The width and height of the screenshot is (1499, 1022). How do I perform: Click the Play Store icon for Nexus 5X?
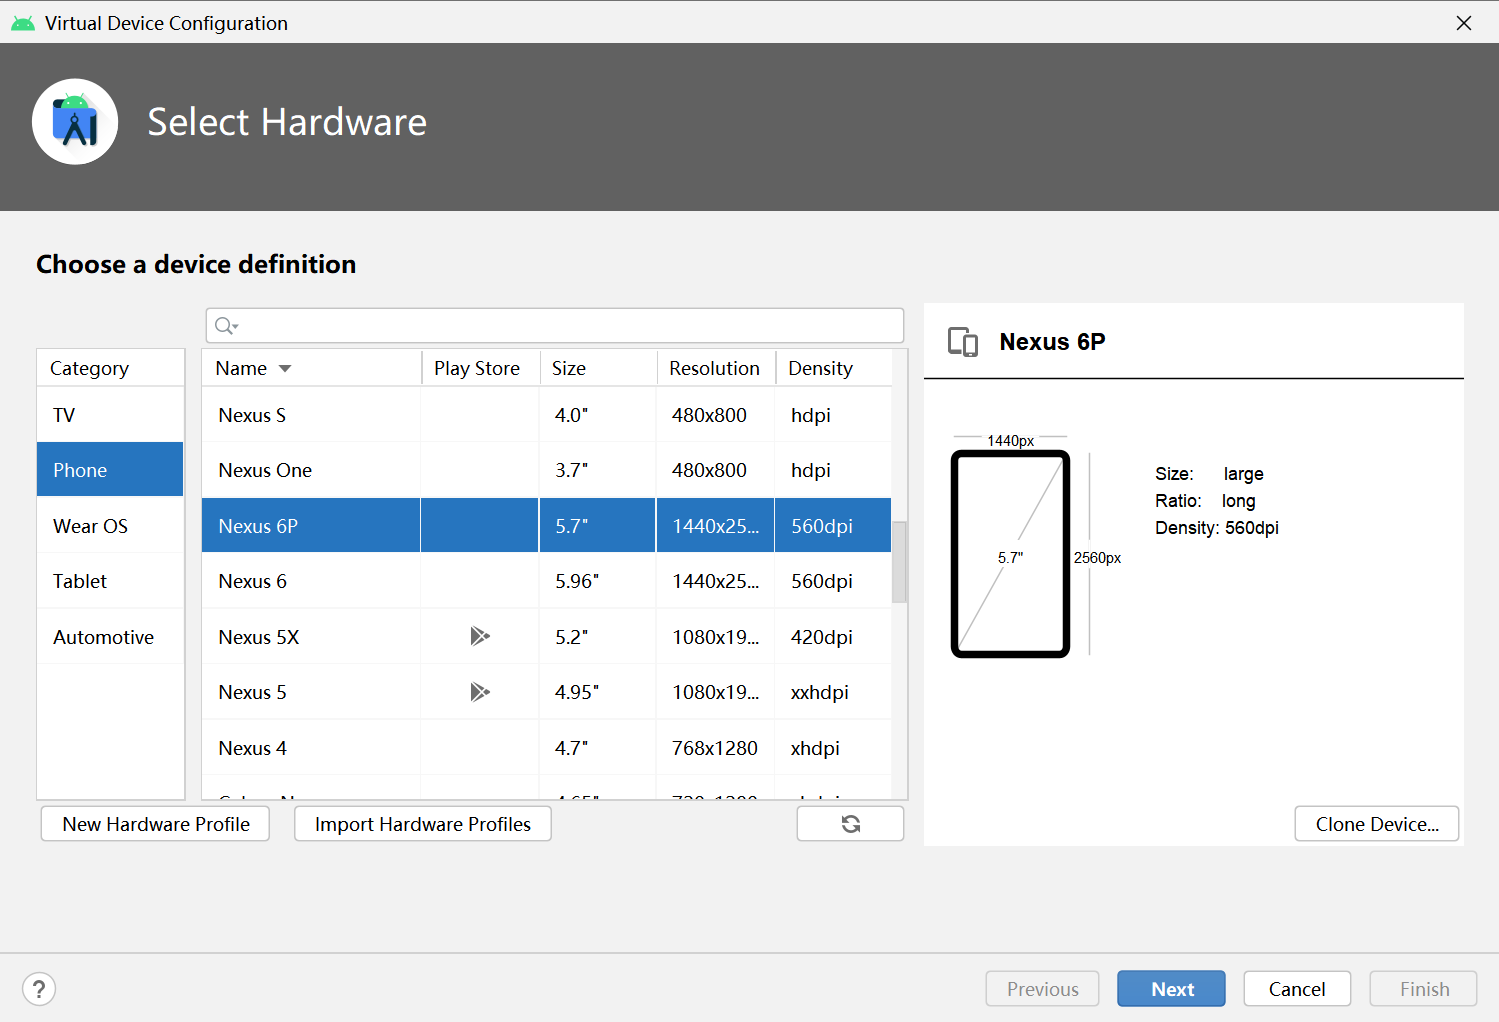(x=480, y=636)
